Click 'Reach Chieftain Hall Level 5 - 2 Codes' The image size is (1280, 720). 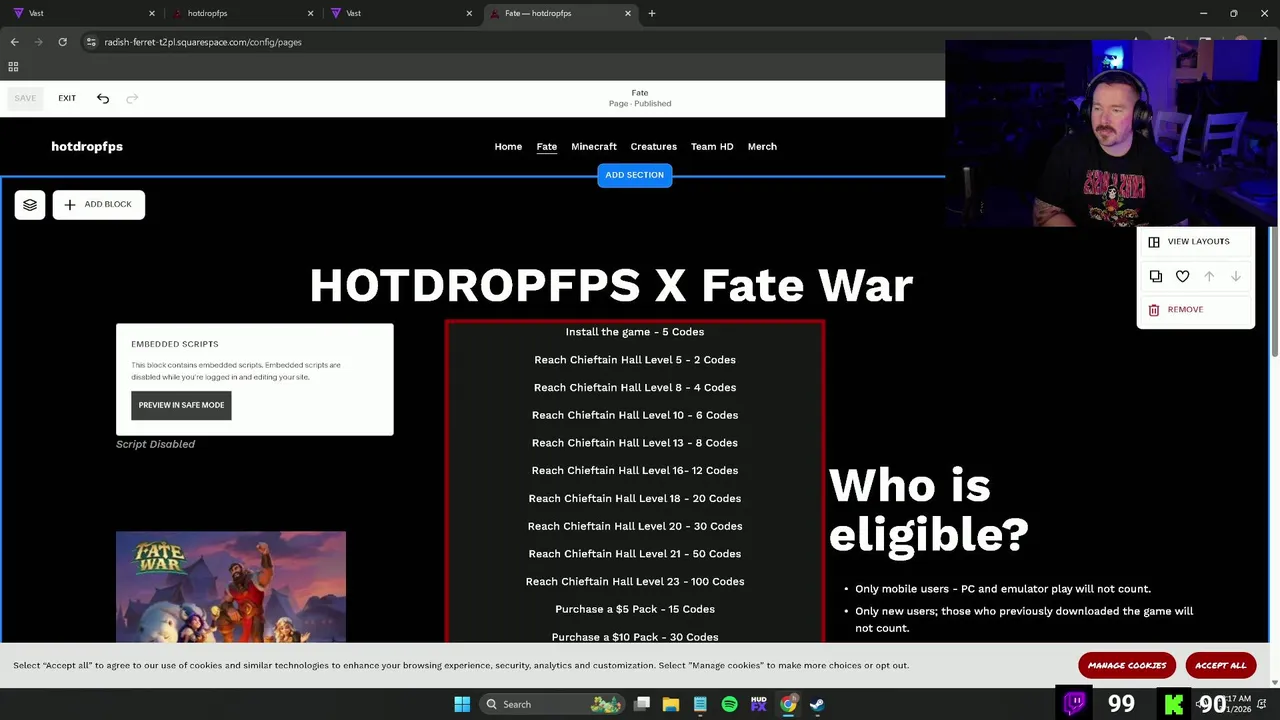[635, 360]
